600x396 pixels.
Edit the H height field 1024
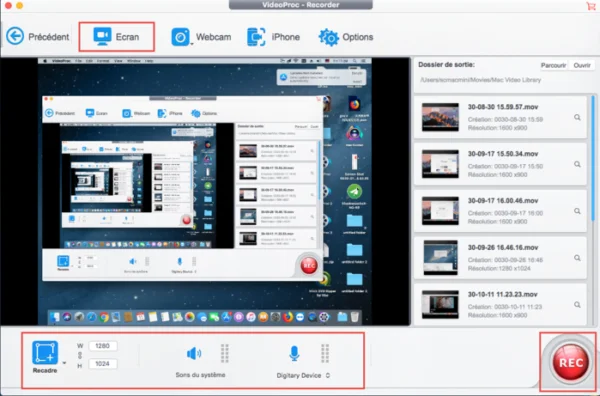pyautogui.click(x=103, y=363)
